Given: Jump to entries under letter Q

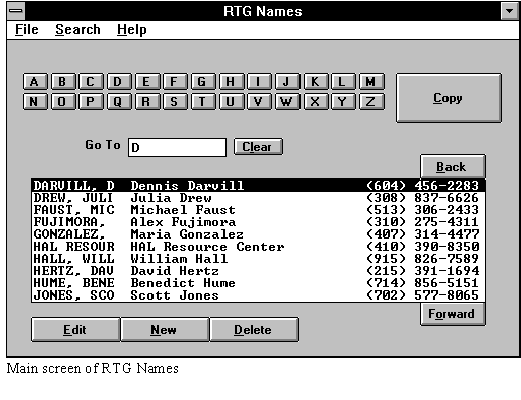Looking at the screenshot, I should click(x=119, y=102).
